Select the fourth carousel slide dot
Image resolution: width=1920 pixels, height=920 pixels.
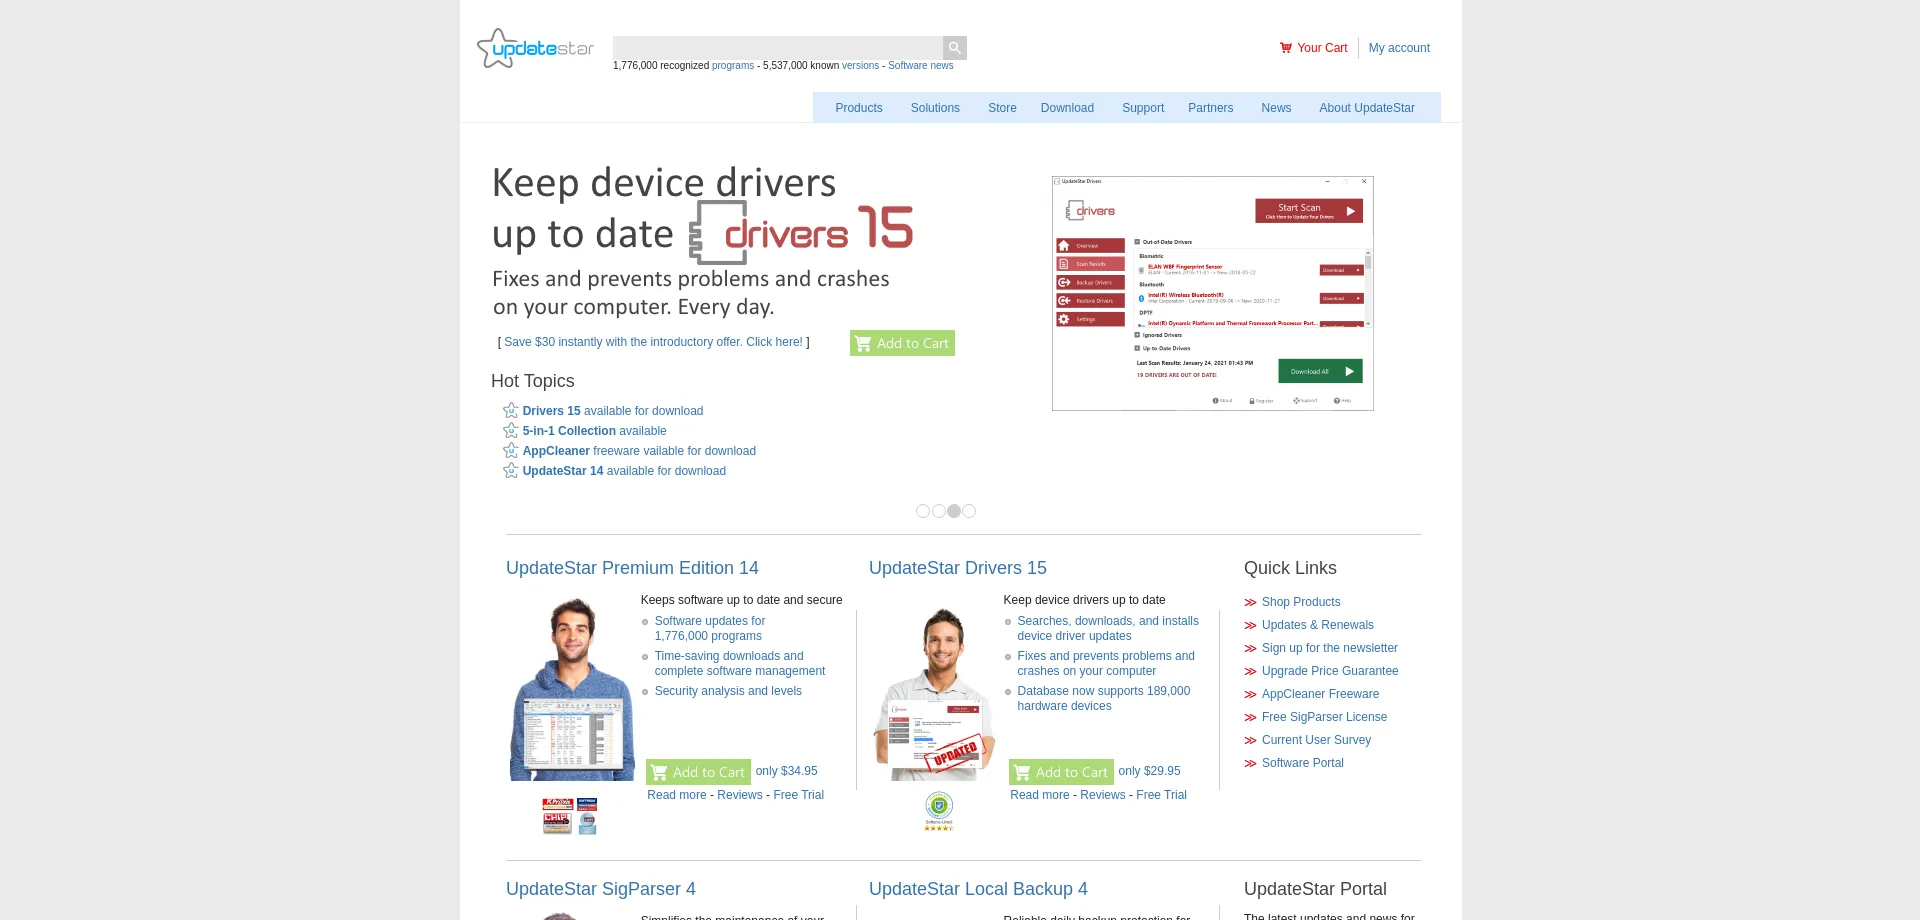(x=969, y=511)
